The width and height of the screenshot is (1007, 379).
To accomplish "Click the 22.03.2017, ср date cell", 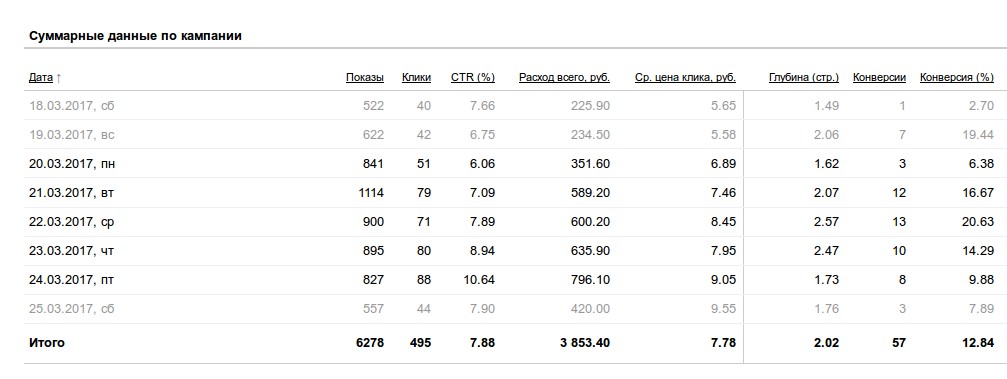I will click(x=71, y=222).
